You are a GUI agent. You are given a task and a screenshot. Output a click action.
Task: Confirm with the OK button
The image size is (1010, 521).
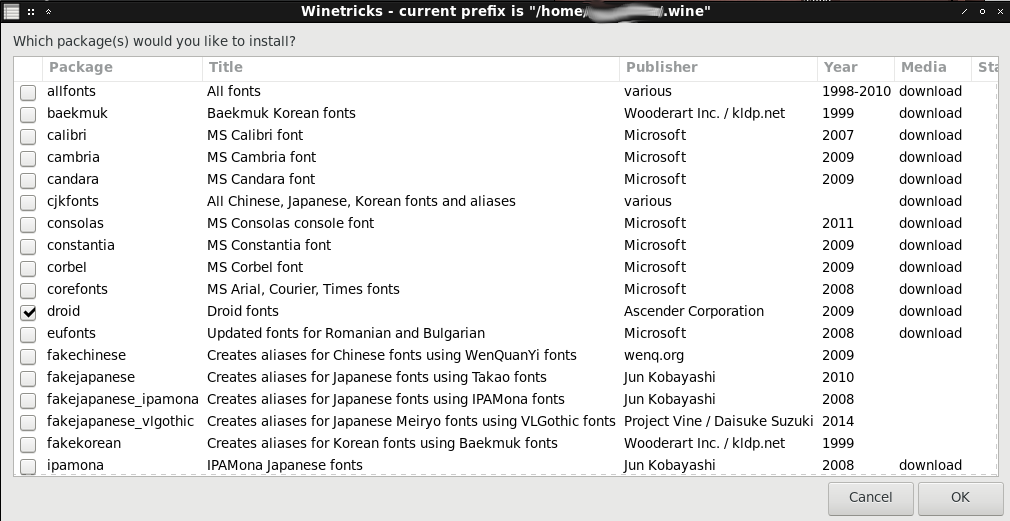click(960, 498)
